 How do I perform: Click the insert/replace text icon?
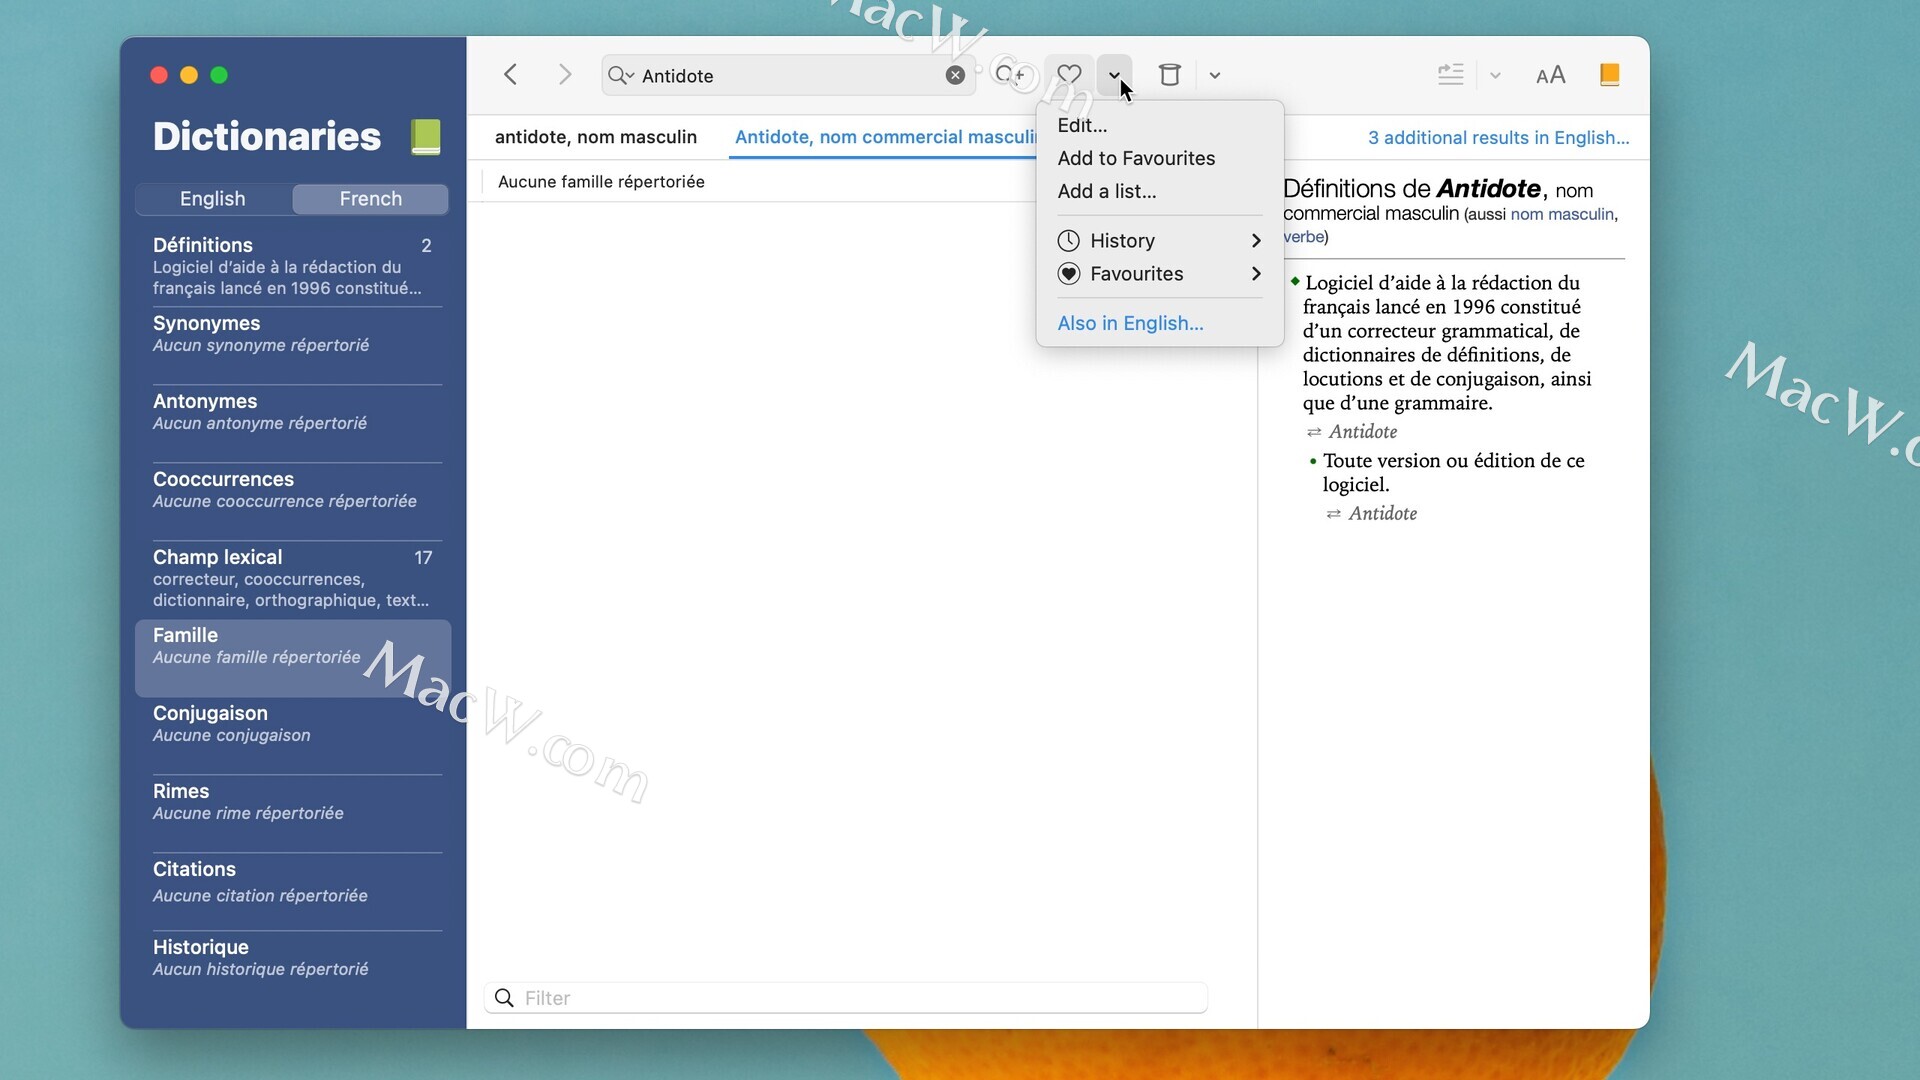(x=1451, y=75)
